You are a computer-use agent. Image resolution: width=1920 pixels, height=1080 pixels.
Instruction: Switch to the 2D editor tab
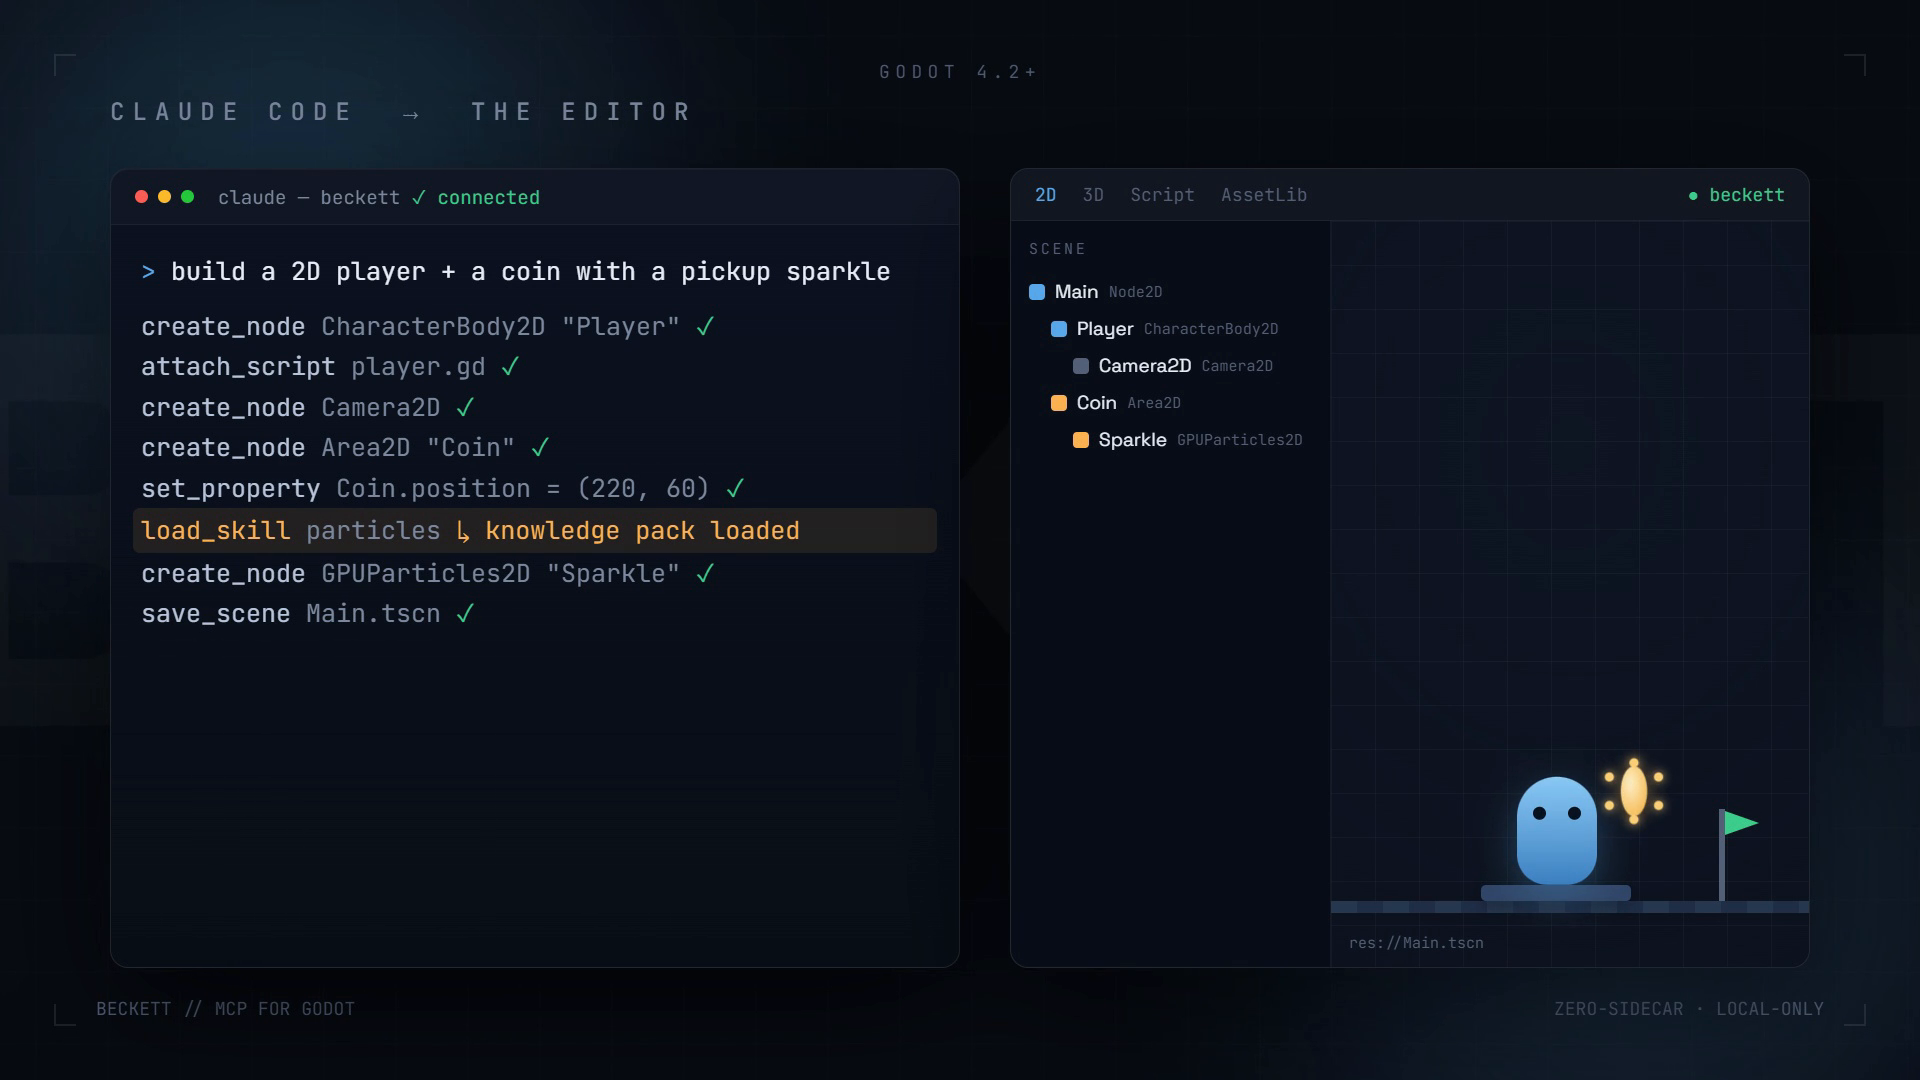(1045, 195)
